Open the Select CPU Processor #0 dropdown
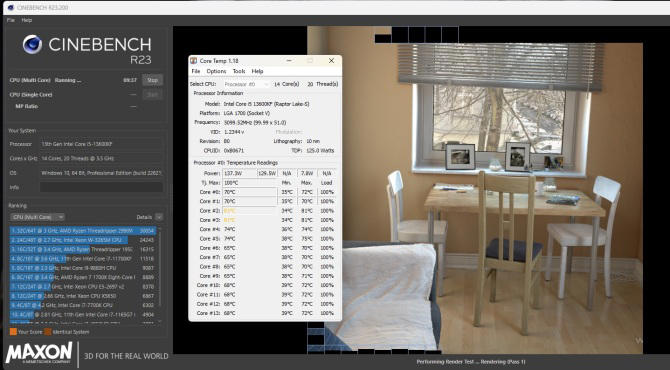 (x=246, y=84)
